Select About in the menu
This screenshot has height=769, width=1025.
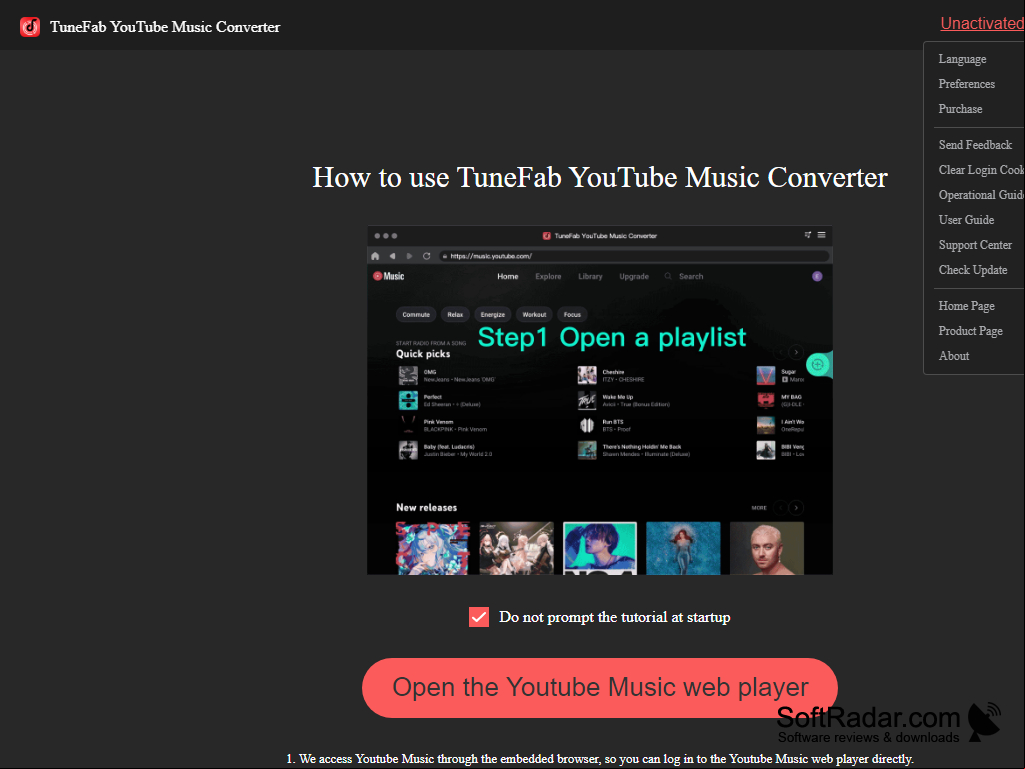tap(954, 356)
